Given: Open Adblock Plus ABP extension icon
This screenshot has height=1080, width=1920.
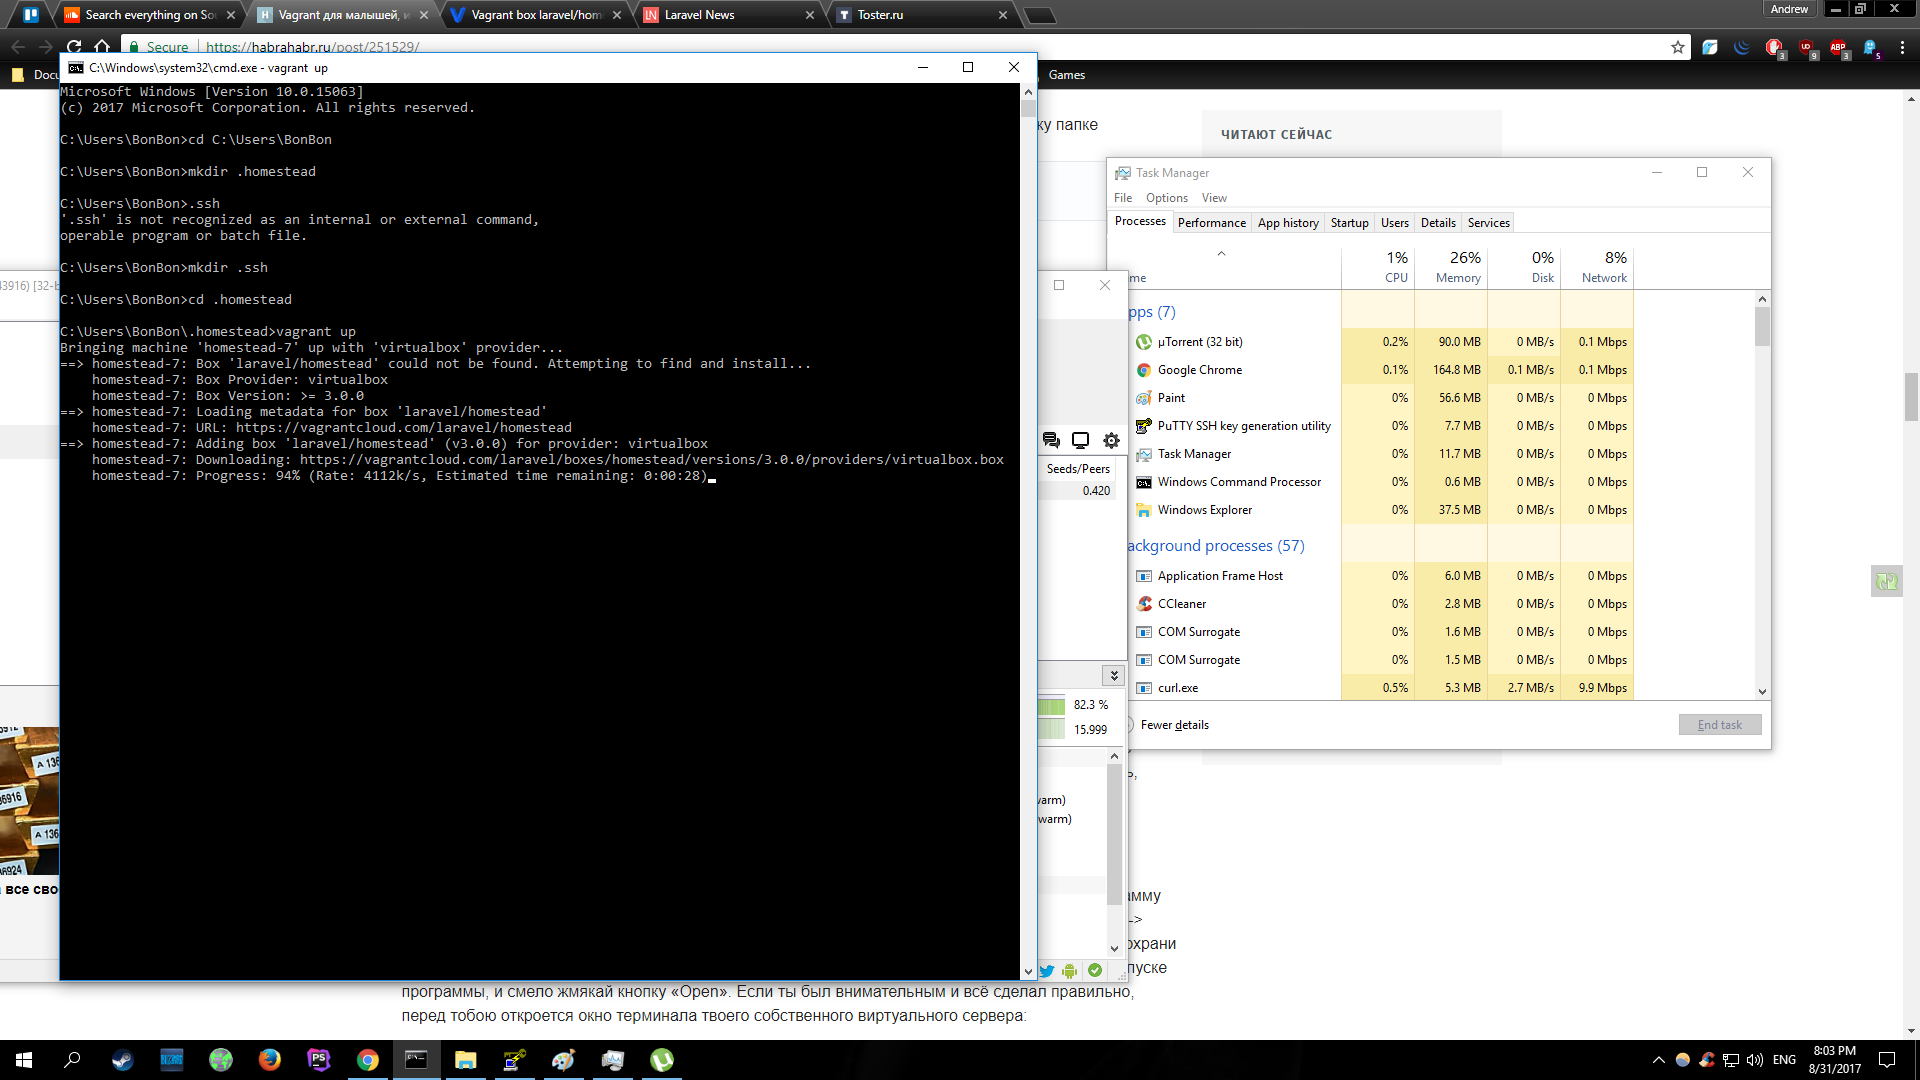Looking at the screenshot, I should coord(1838,47).
